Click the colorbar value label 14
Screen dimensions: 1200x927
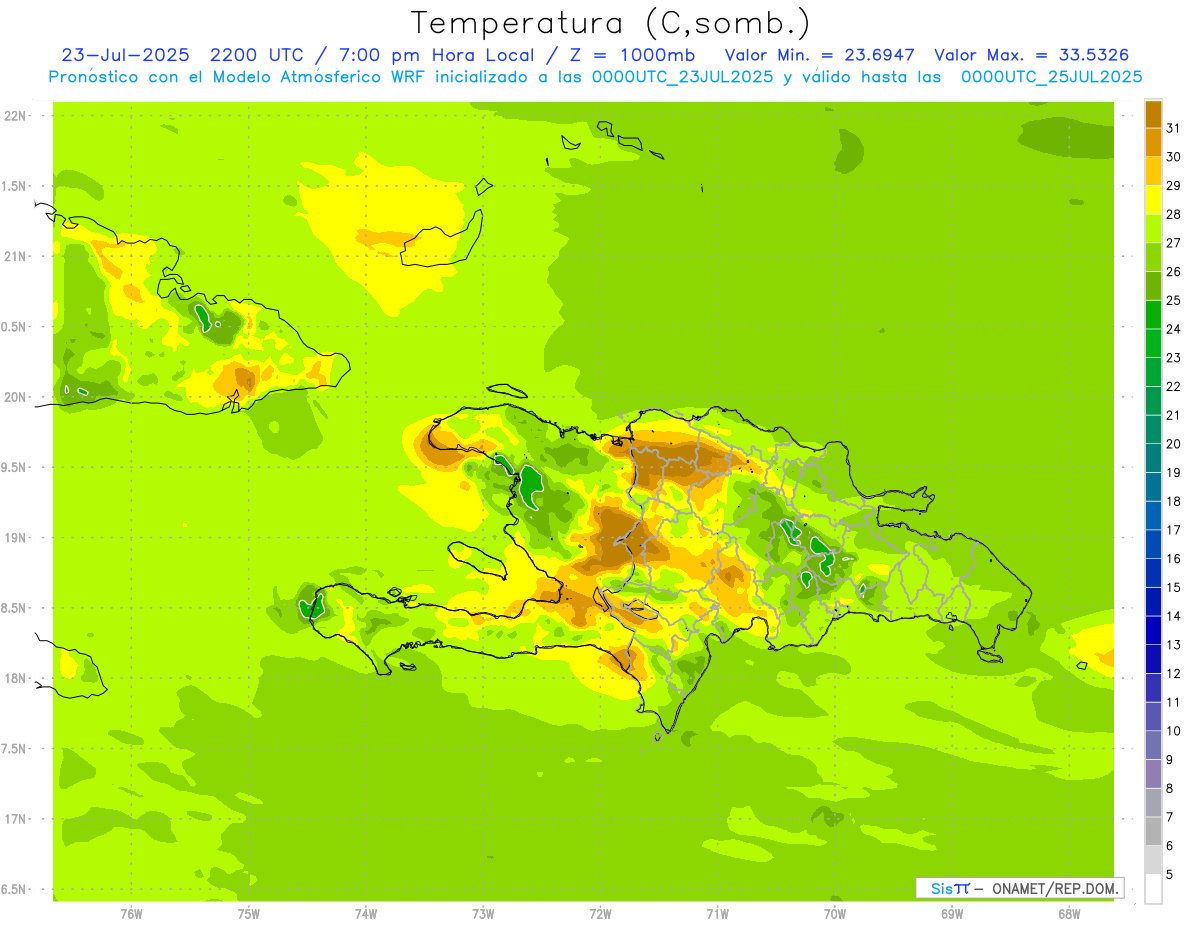coord(1174,616)
